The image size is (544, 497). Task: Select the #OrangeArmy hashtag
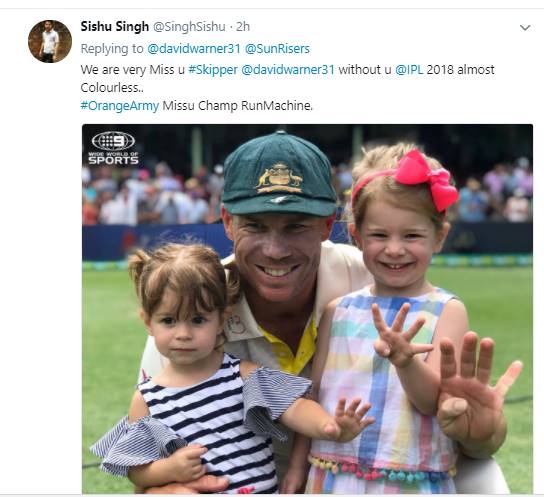(x=120, y=105)
